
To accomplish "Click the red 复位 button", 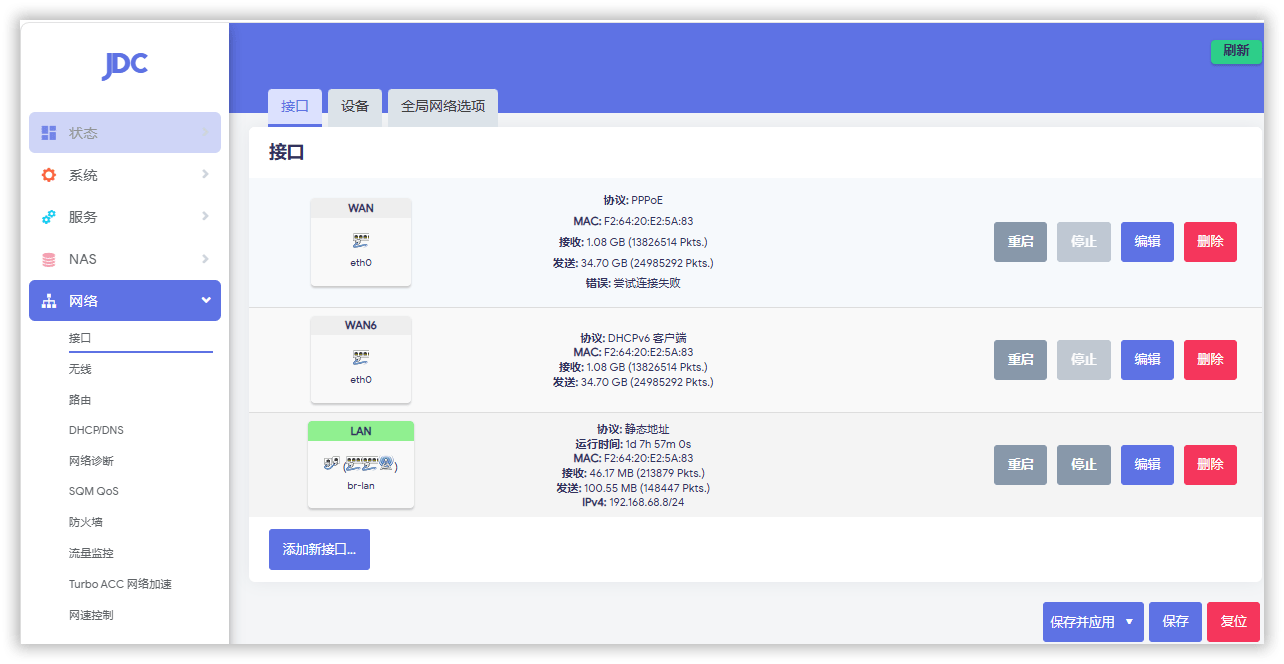I will 1234,622.
